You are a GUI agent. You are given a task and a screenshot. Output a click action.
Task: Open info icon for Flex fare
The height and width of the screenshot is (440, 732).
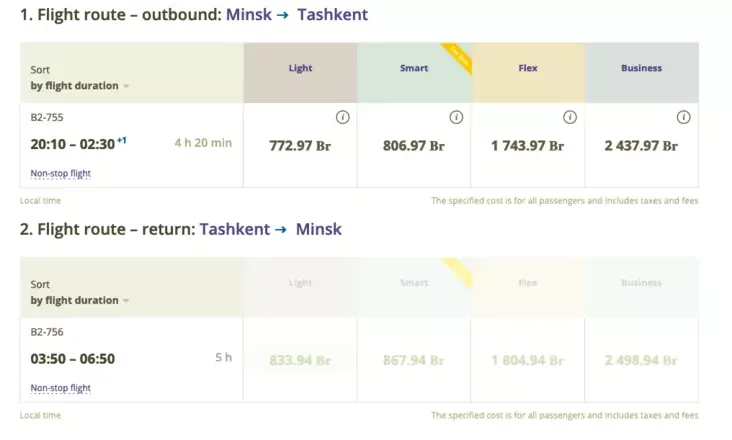(x=570, y=117)
